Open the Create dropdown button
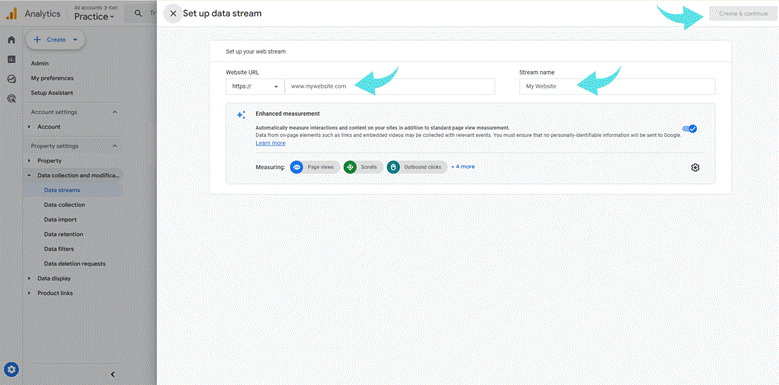 point(55,40)
